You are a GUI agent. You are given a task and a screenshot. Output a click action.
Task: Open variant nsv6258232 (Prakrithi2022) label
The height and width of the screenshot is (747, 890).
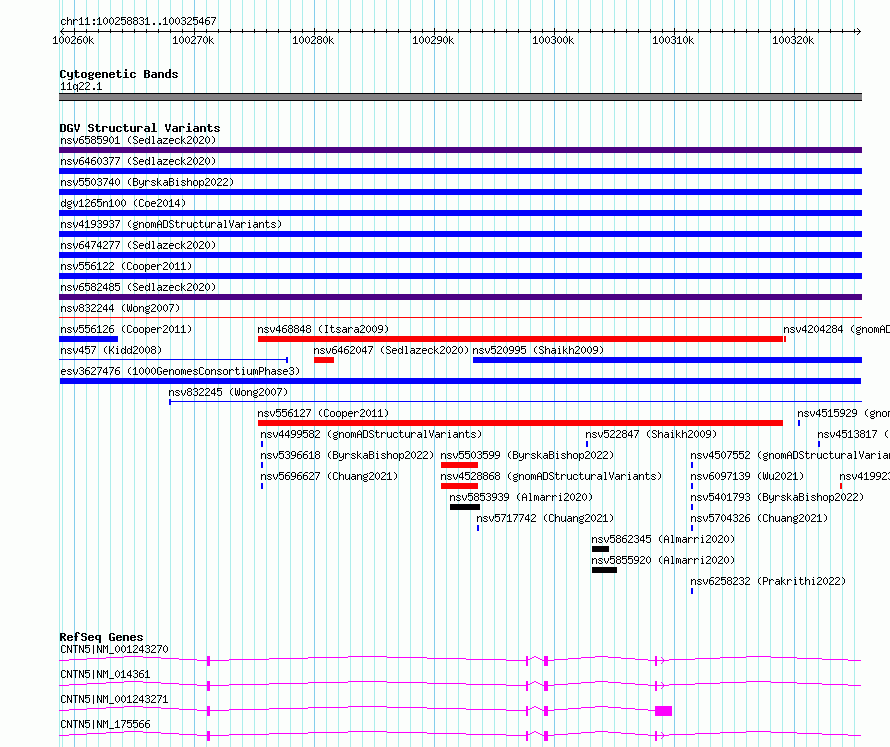(x=768, y=581)
